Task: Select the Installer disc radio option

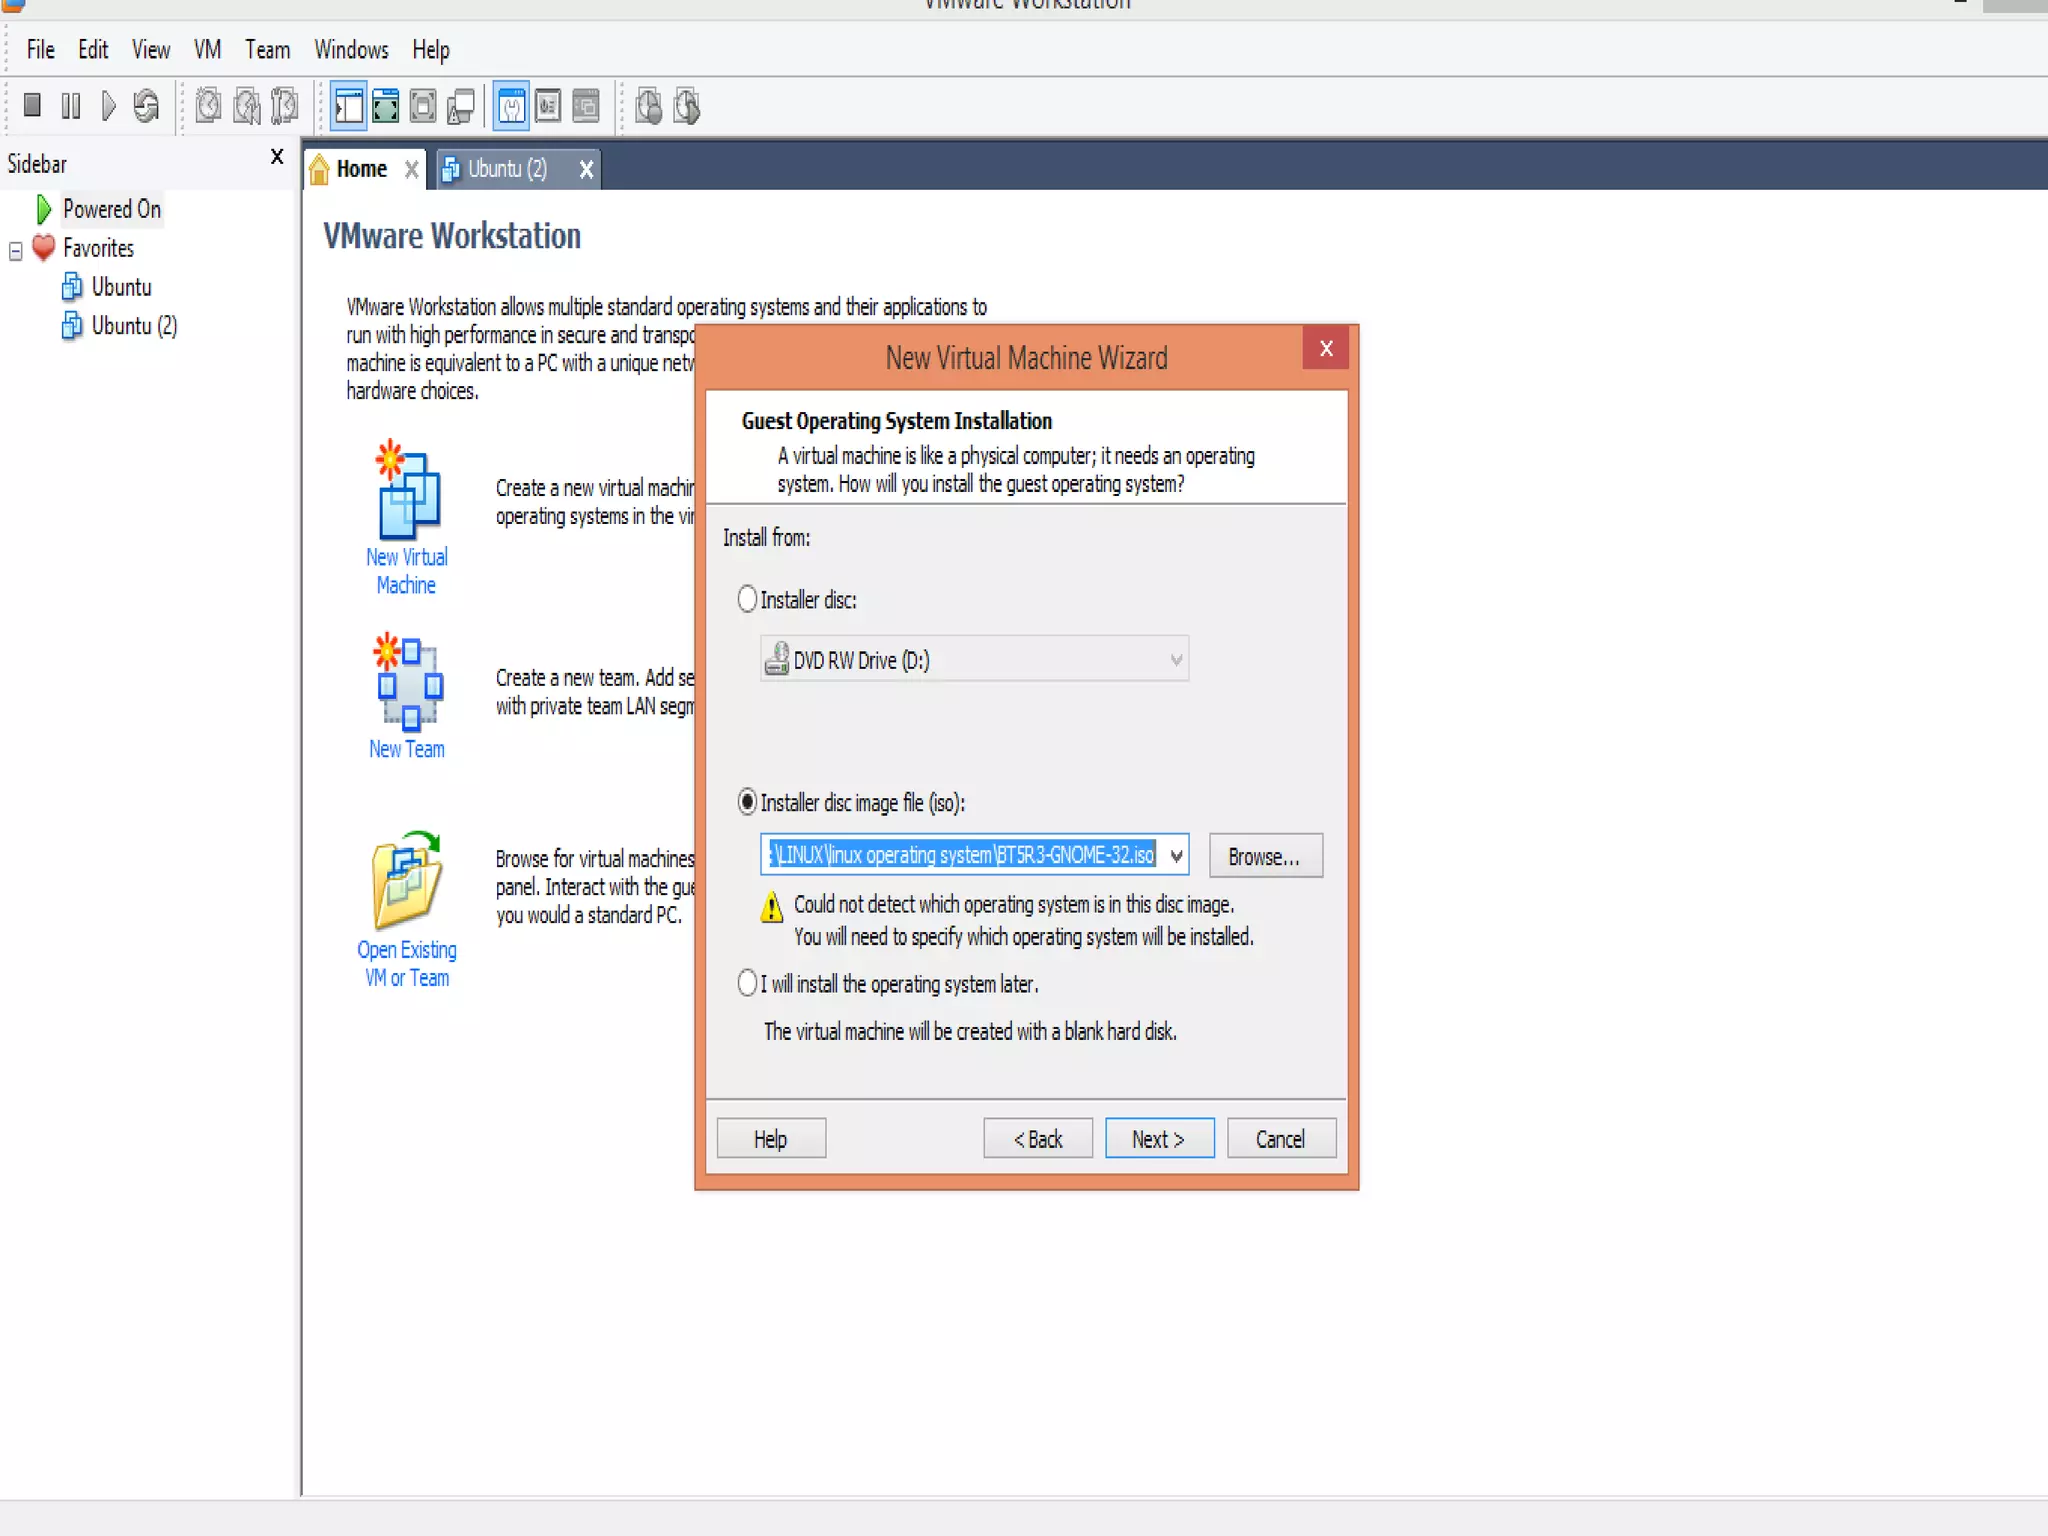Action: pyautogui.click(x=747, y=600)
